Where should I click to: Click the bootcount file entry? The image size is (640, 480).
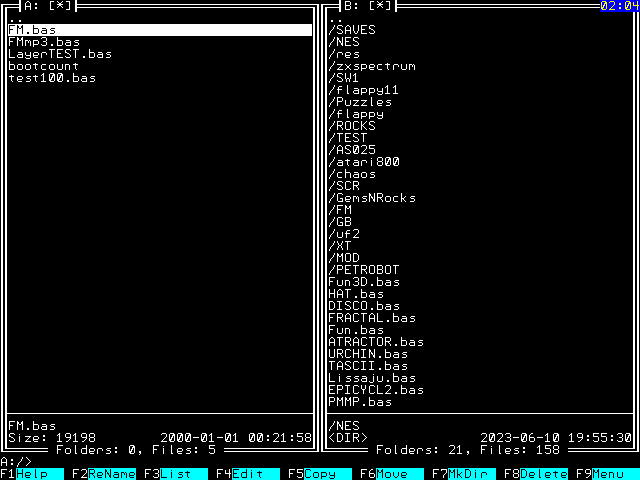44,66
